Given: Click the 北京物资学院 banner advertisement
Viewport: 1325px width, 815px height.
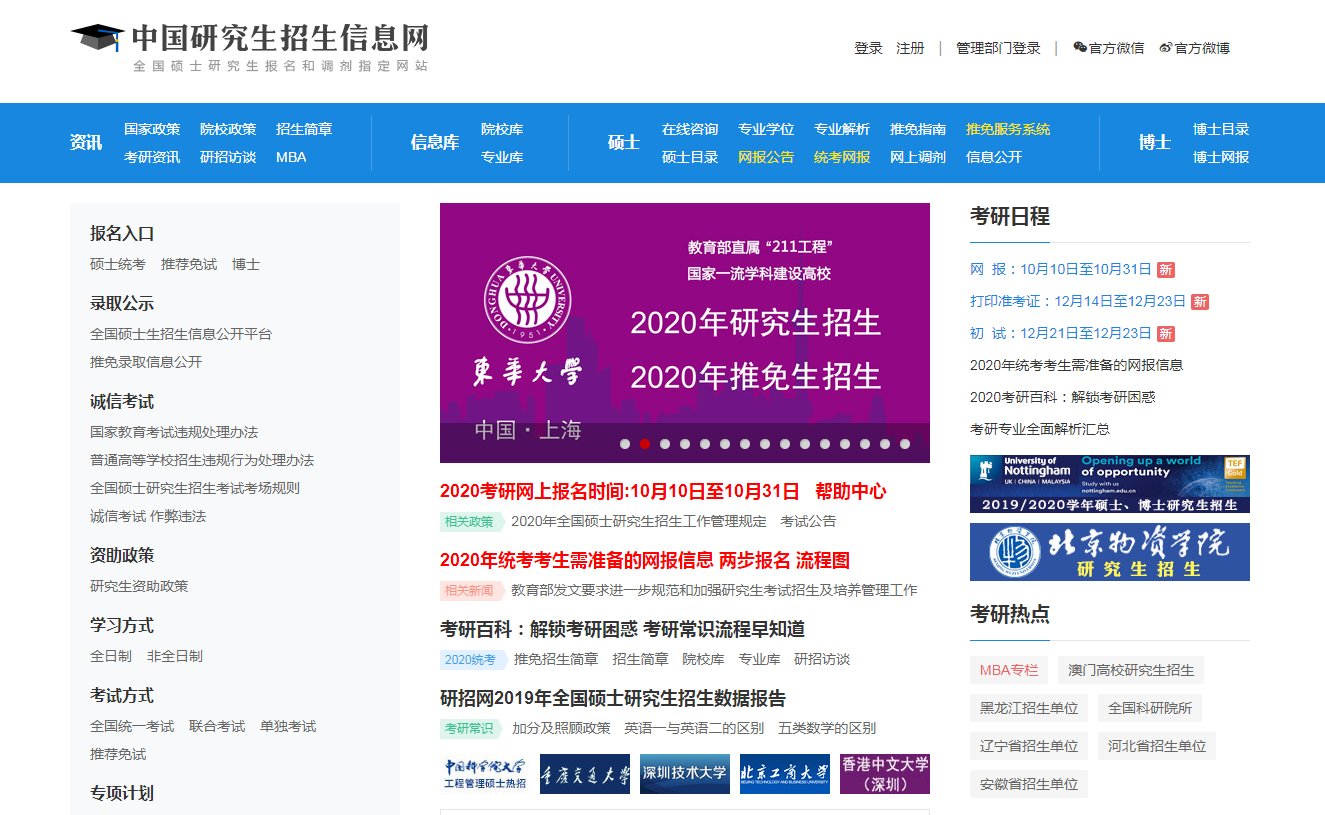Looking at the screenshot, I should [x=1109, y=553].
